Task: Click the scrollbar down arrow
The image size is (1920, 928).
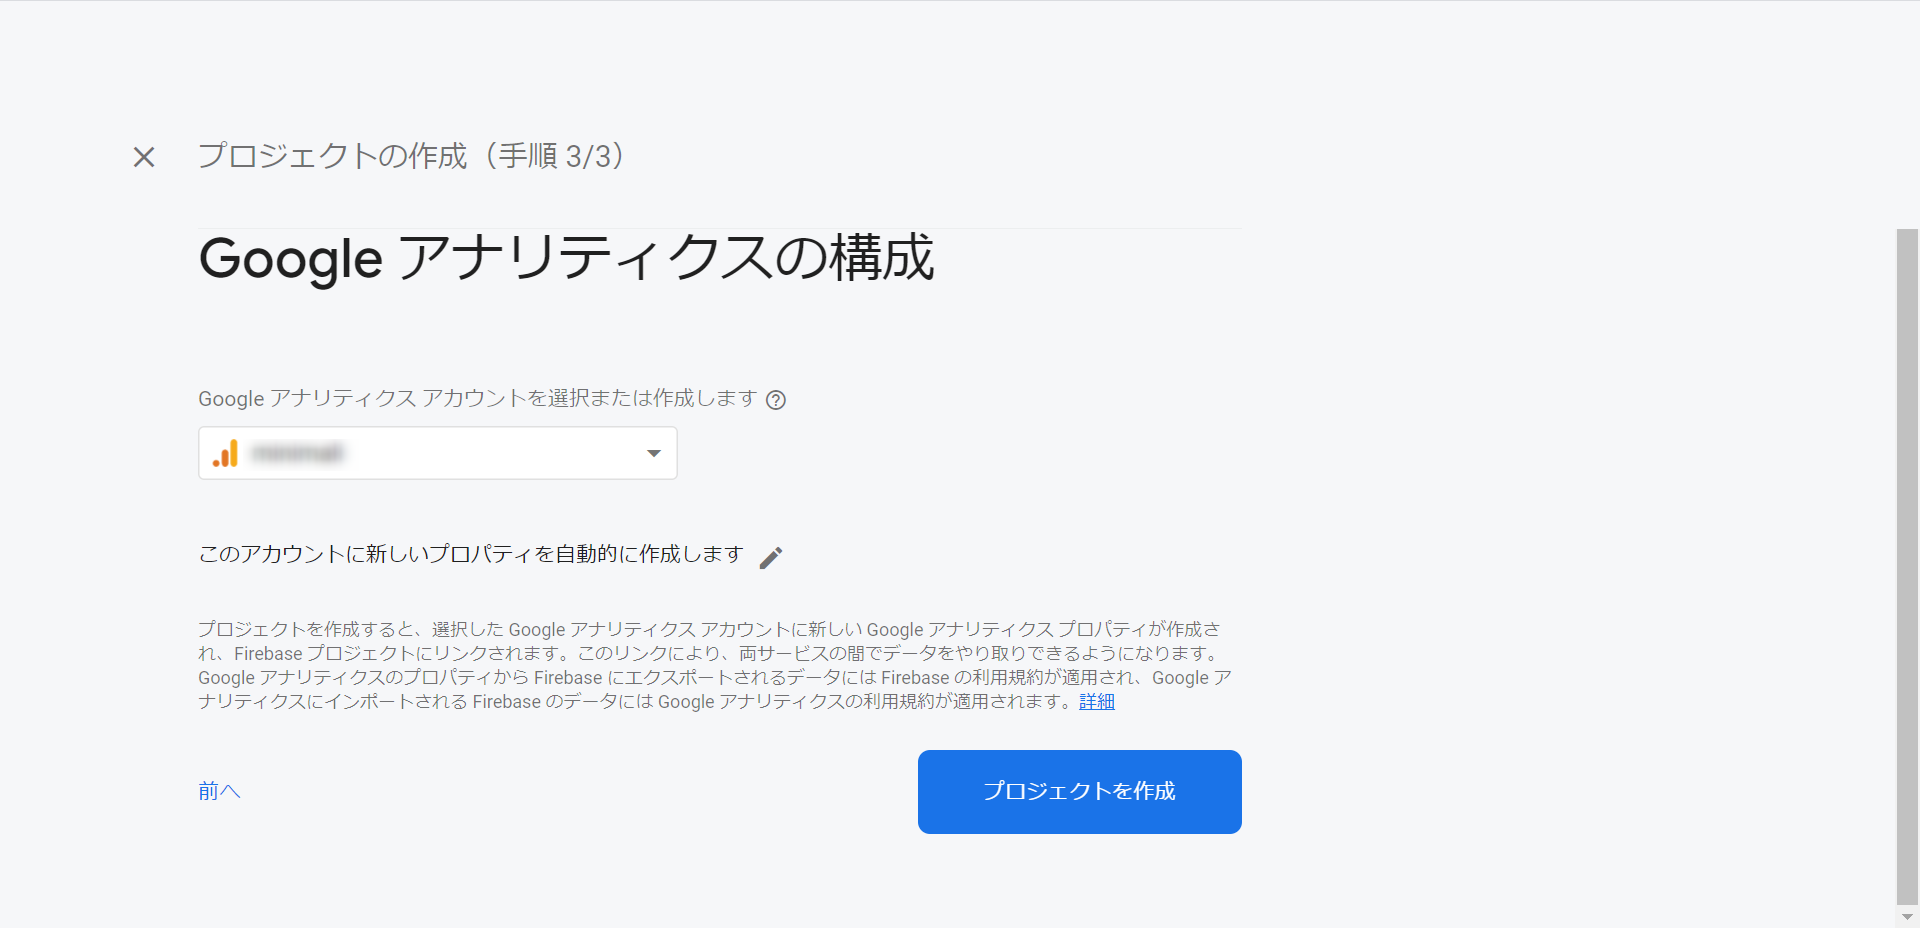Action: [1907, 917]
